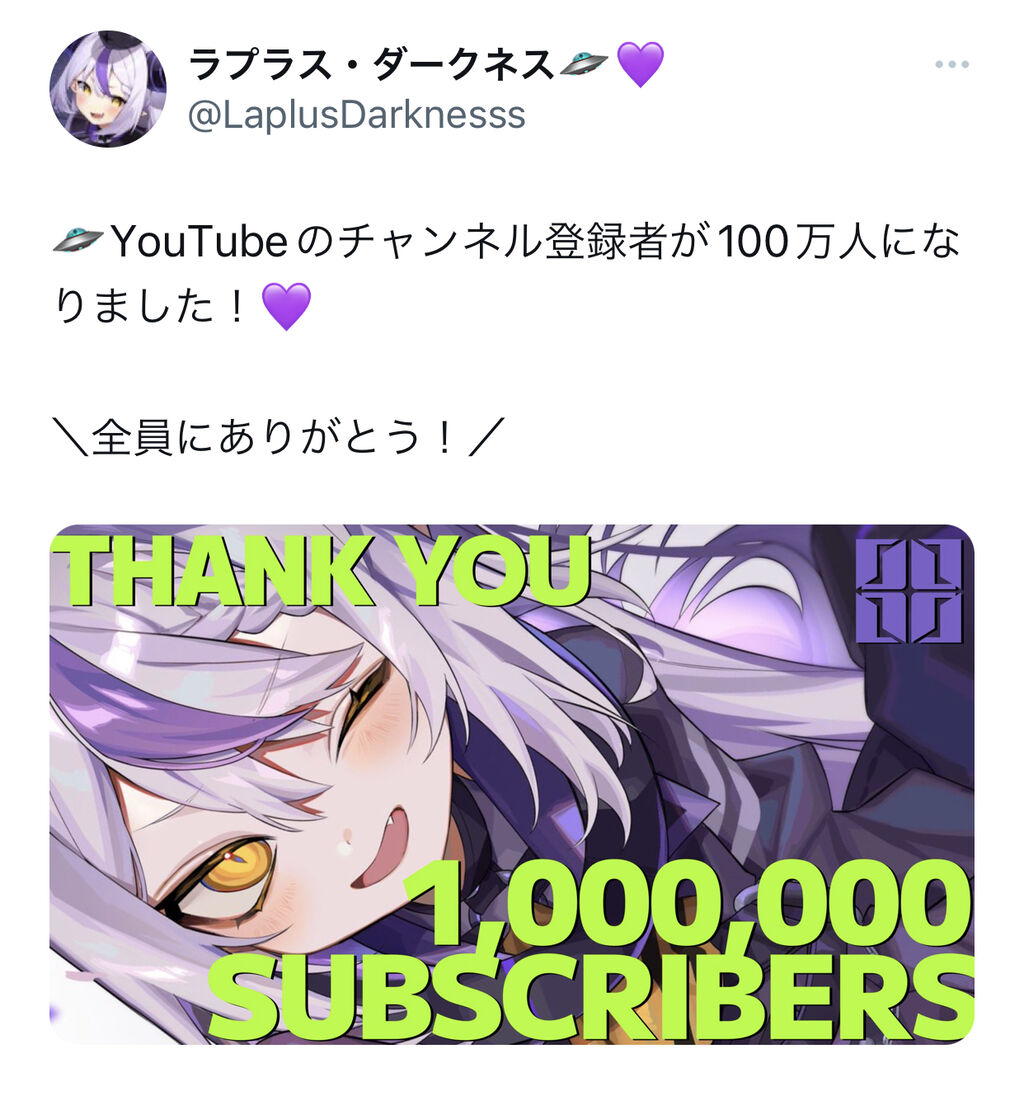Open the three-dot more options menu

(x=951, y=64)
